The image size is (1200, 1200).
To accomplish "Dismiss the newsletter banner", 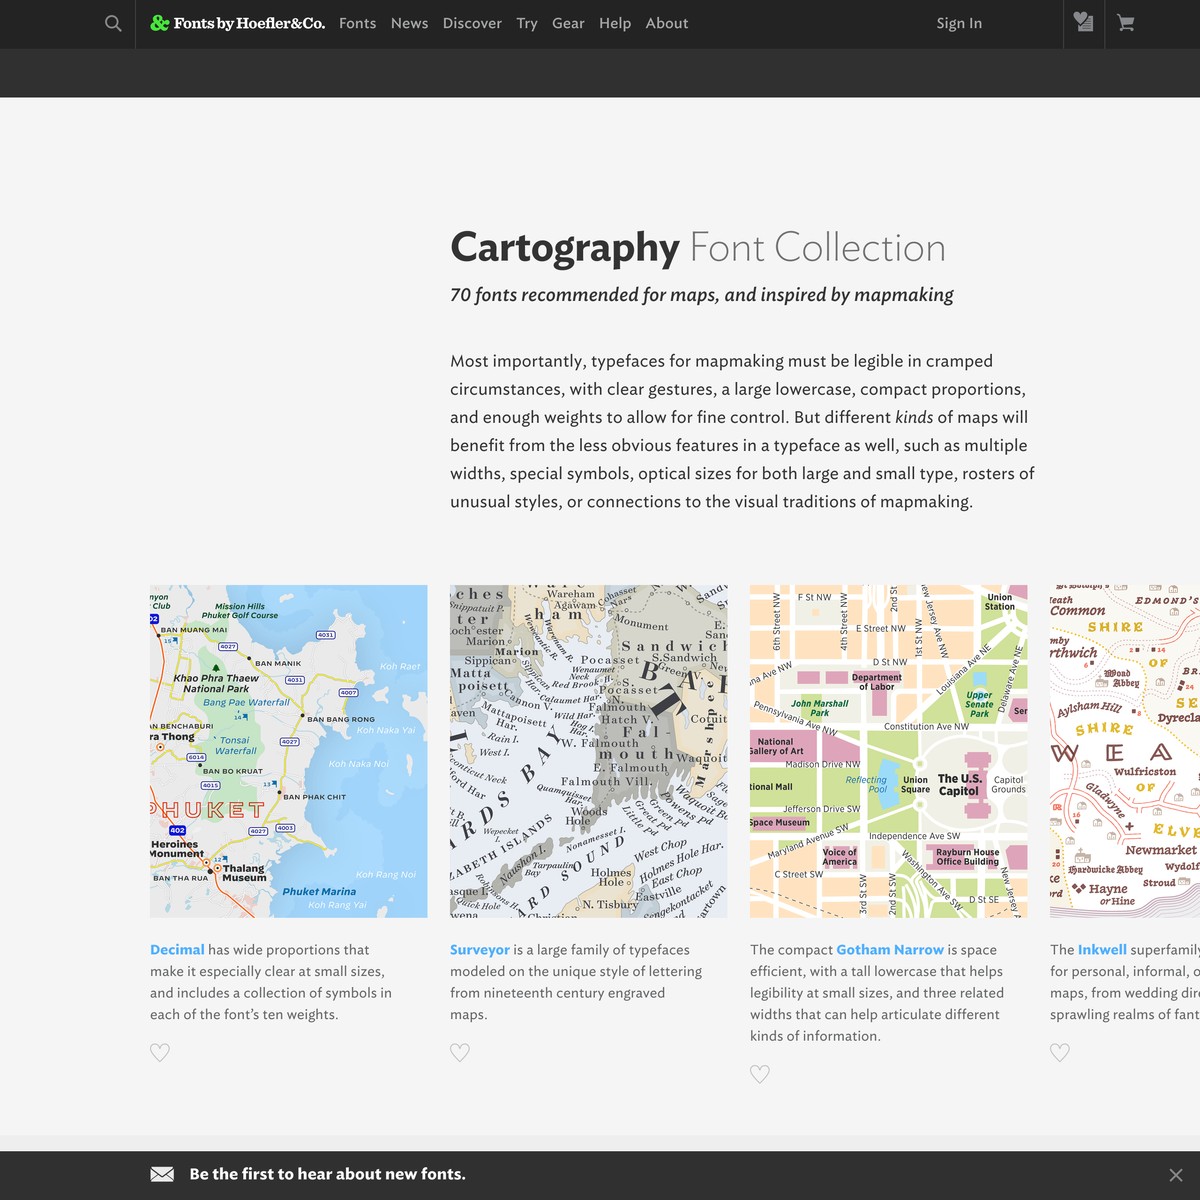I will click(1176, 1175).
